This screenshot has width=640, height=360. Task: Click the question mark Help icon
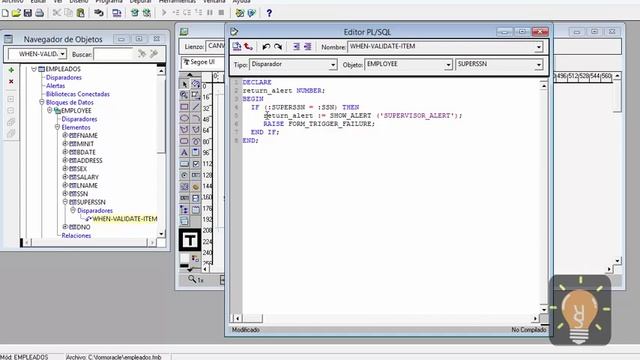click(269, 13)
